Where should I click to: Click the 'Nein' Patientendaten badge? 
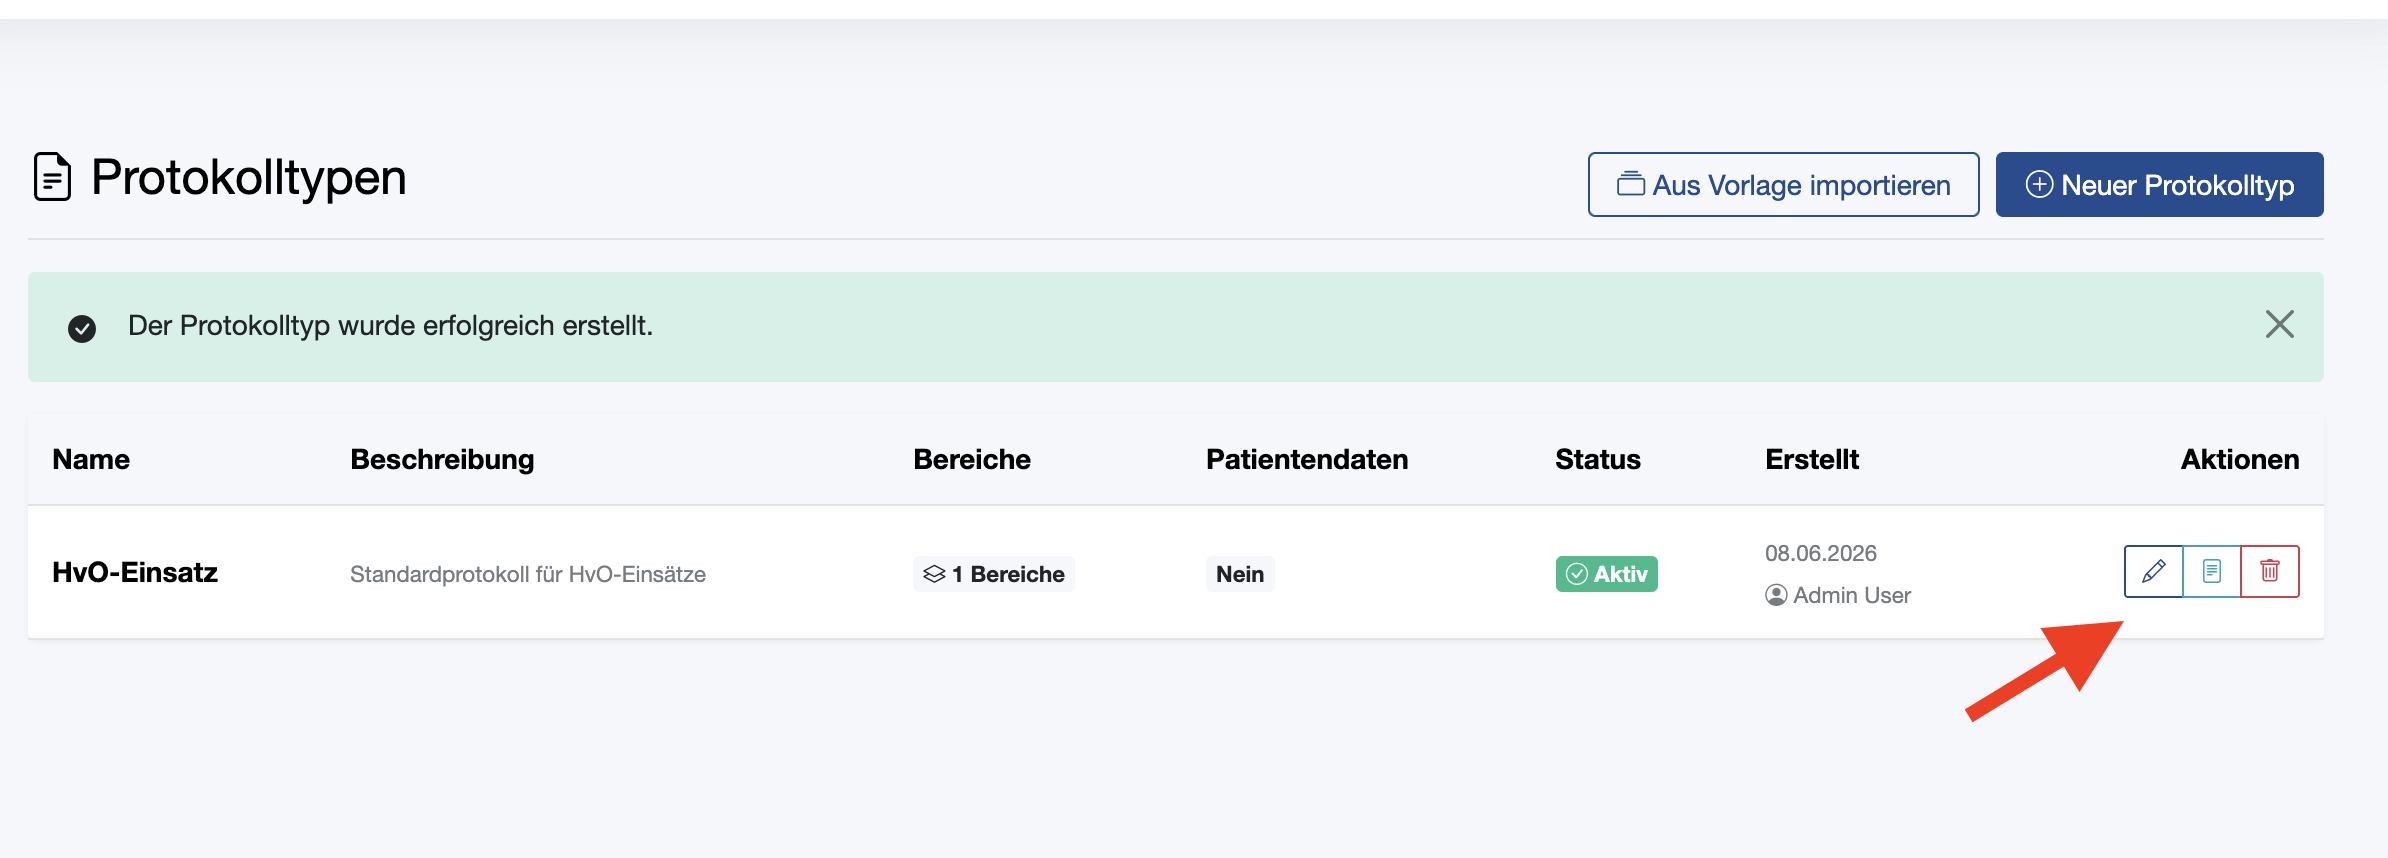click(1240, 574)
